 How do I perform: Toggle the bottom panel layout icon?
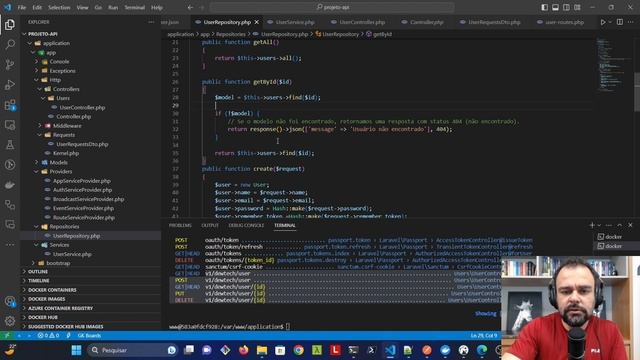556,7
